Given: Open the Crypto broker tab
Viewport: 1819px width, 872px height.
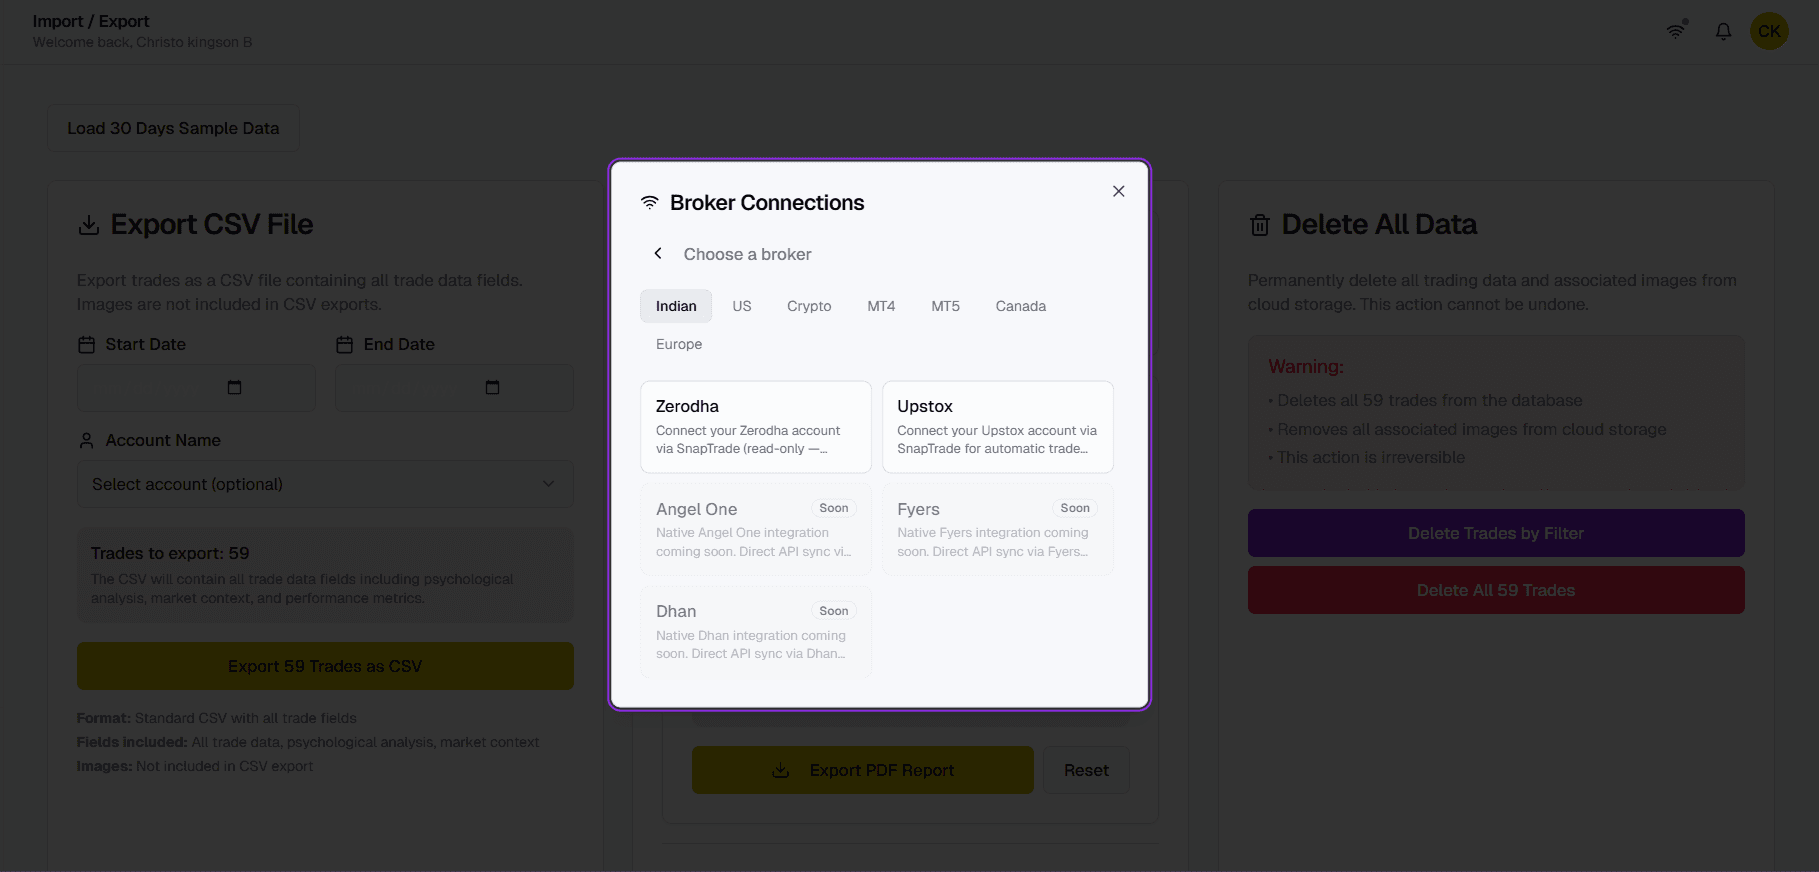Looking at the screenshot, I should (809, 306).
